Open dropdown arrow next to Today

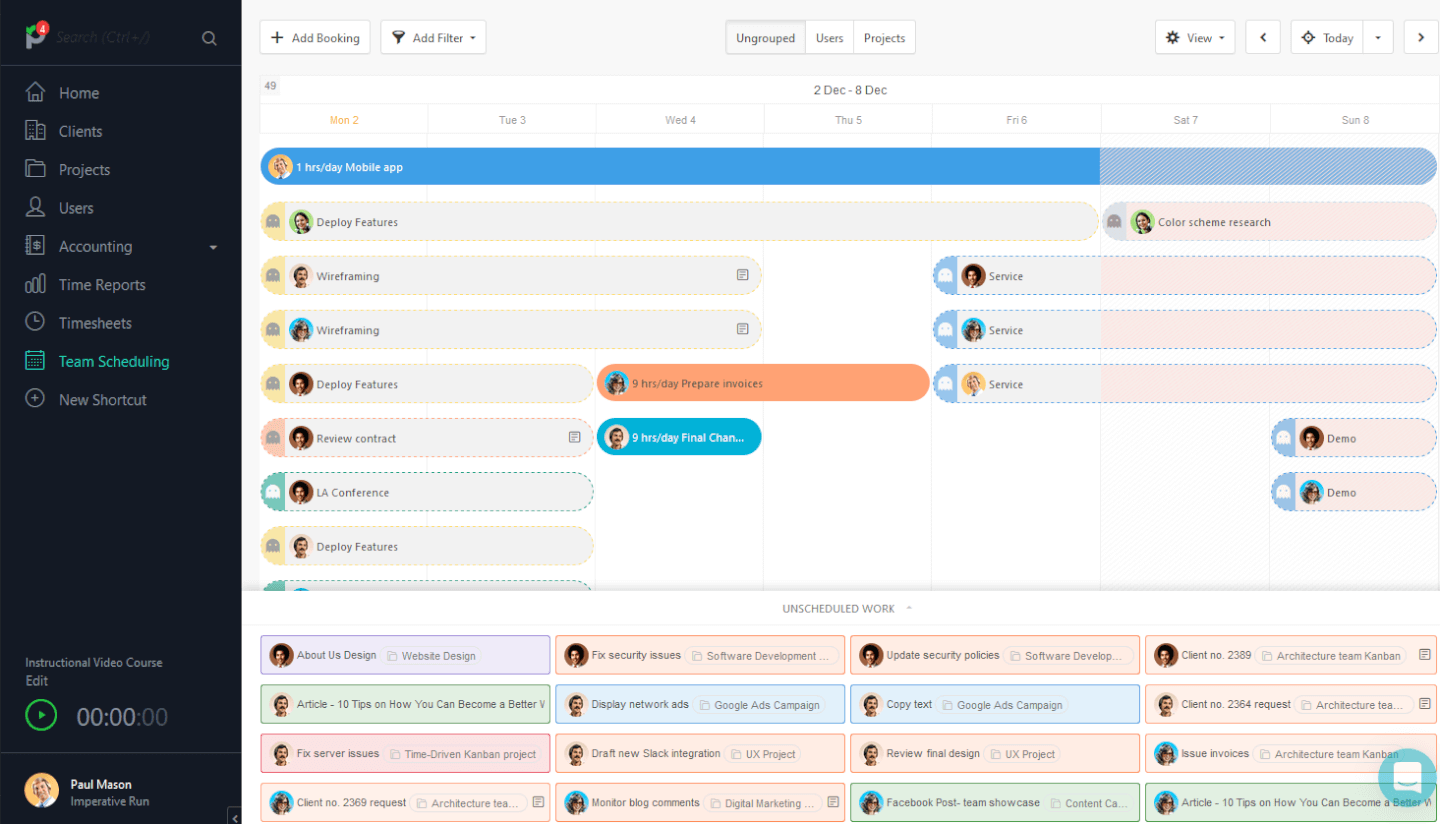pos(1378,38)
